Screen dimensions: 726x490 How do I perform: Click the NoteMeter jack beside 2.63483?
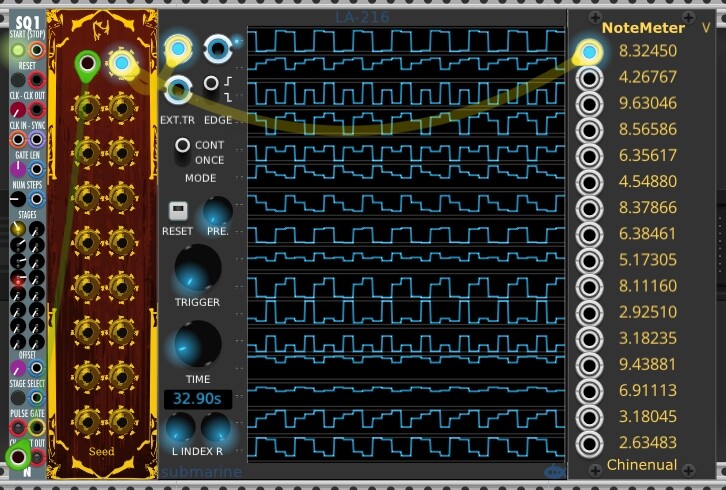(x=590, y=443)
